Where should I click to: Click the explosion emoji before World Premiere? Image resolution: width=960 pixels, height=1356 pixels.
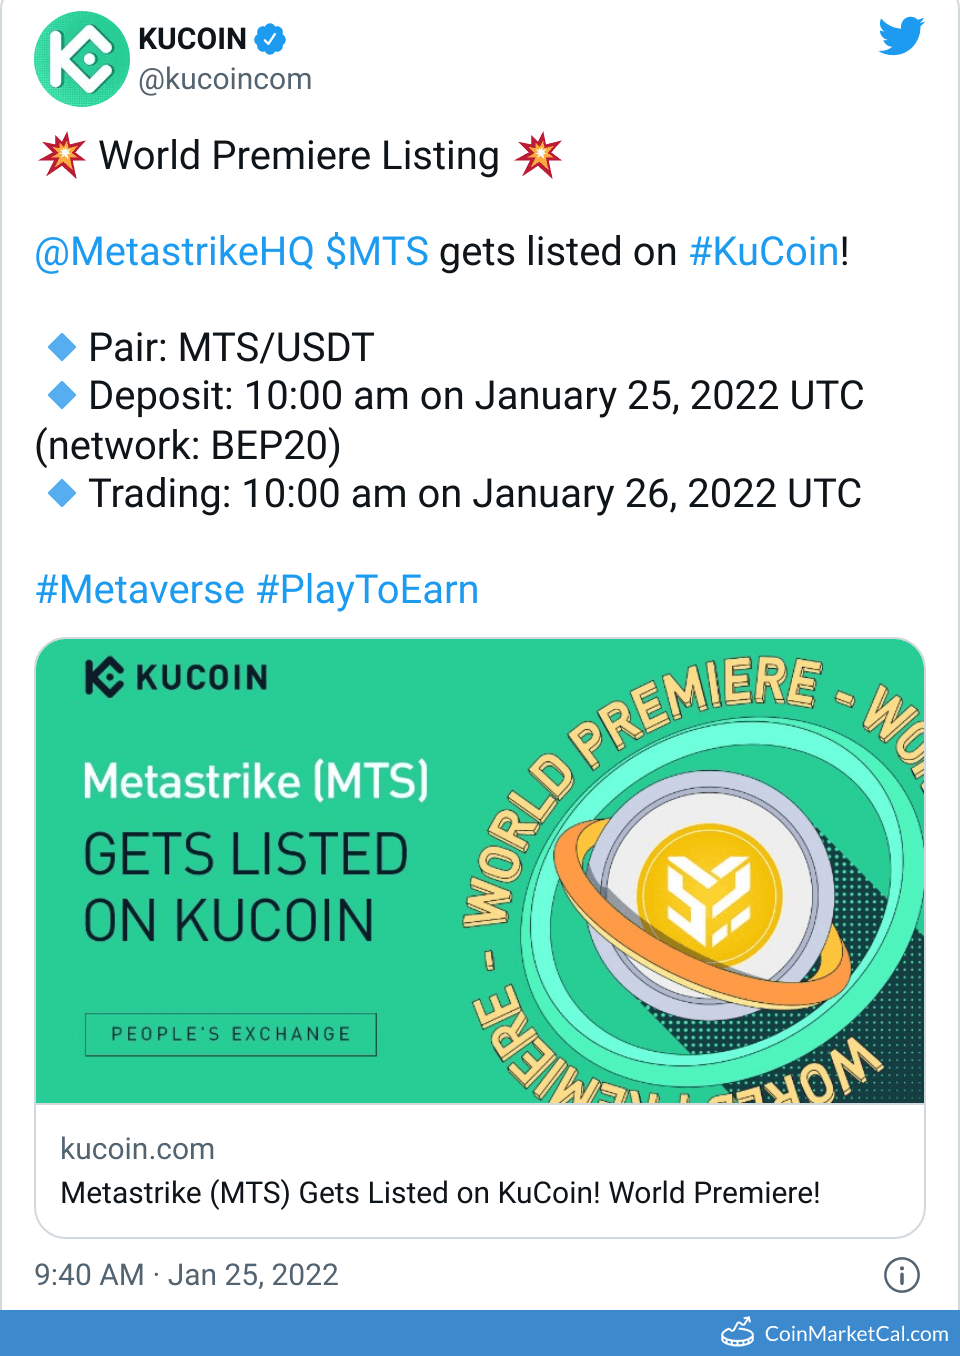point(62,155)
